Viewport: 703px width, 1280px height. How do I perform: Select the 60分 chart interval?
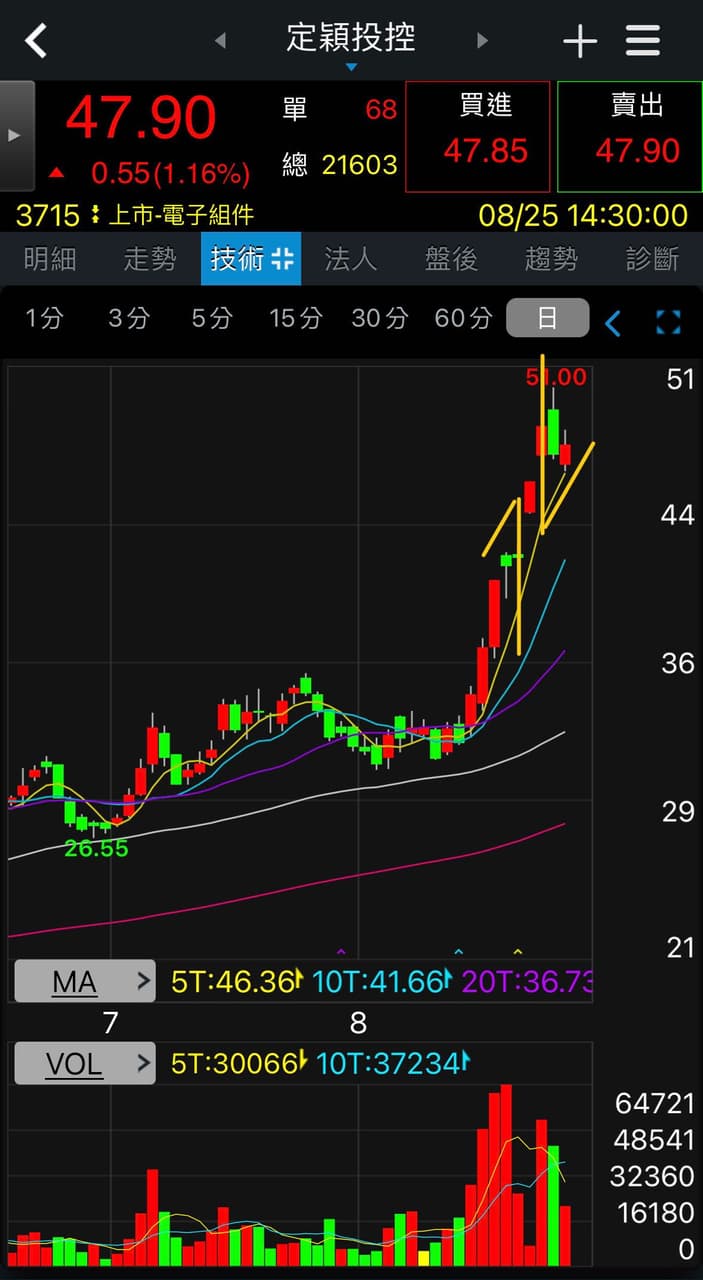(x=463, y=318)
